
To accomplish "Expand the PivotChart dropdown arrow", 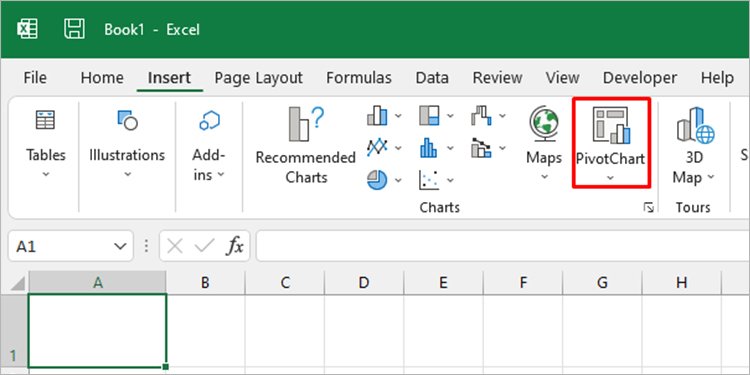I will 610,178.
